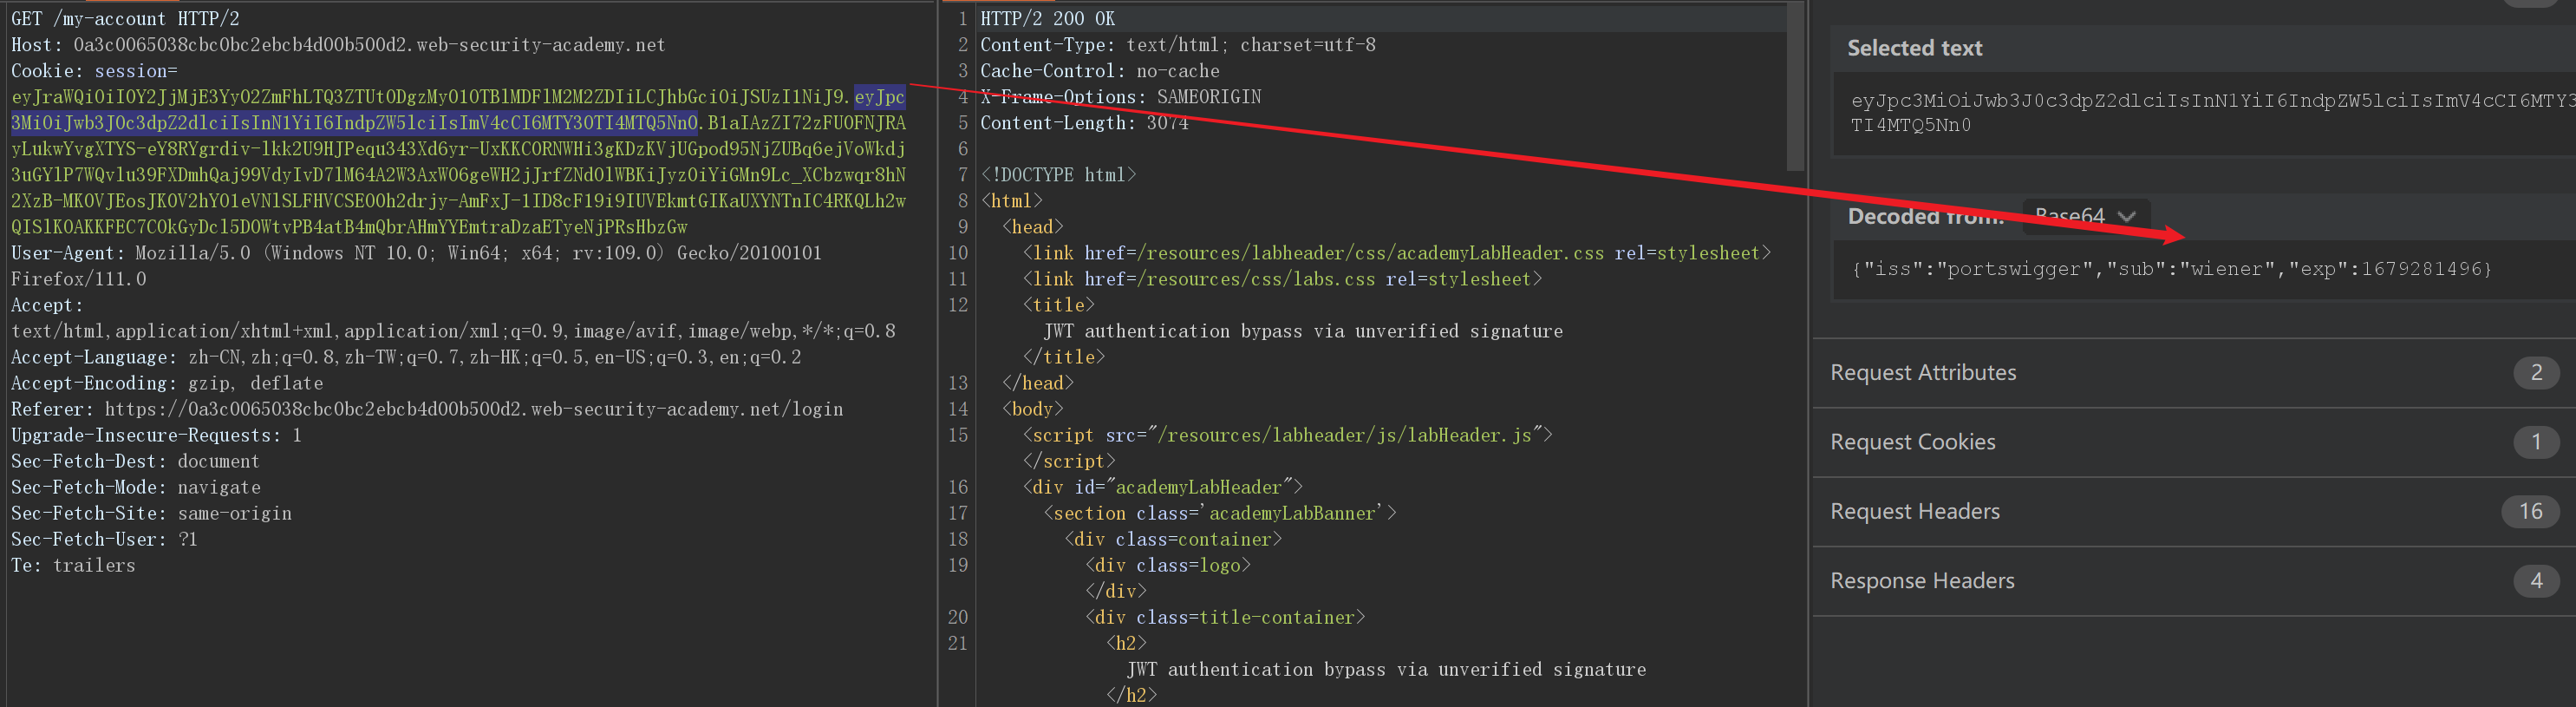
Task: Open the Base64 decode format dropdown
Action: (2086, 216)
